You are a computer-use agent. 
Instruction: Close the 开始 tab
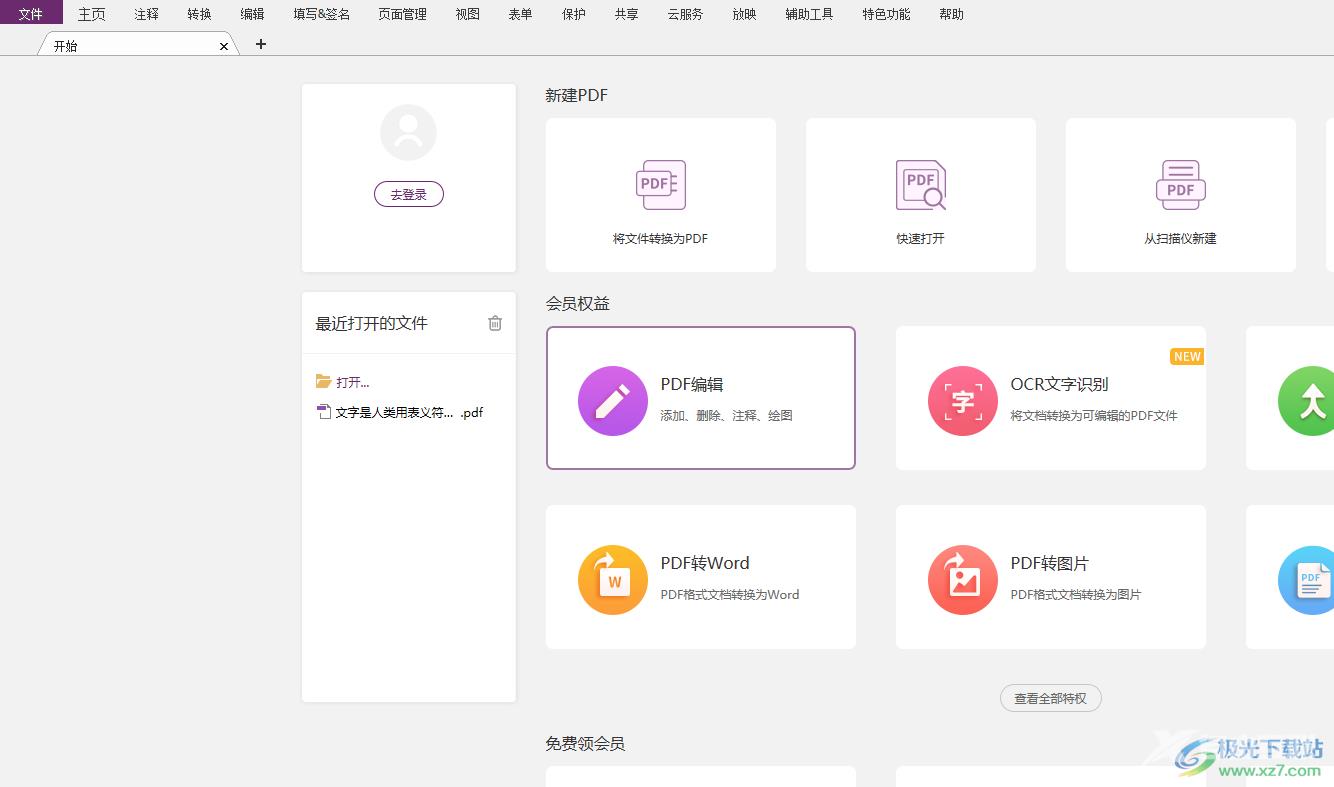click(x=224, y=46)
